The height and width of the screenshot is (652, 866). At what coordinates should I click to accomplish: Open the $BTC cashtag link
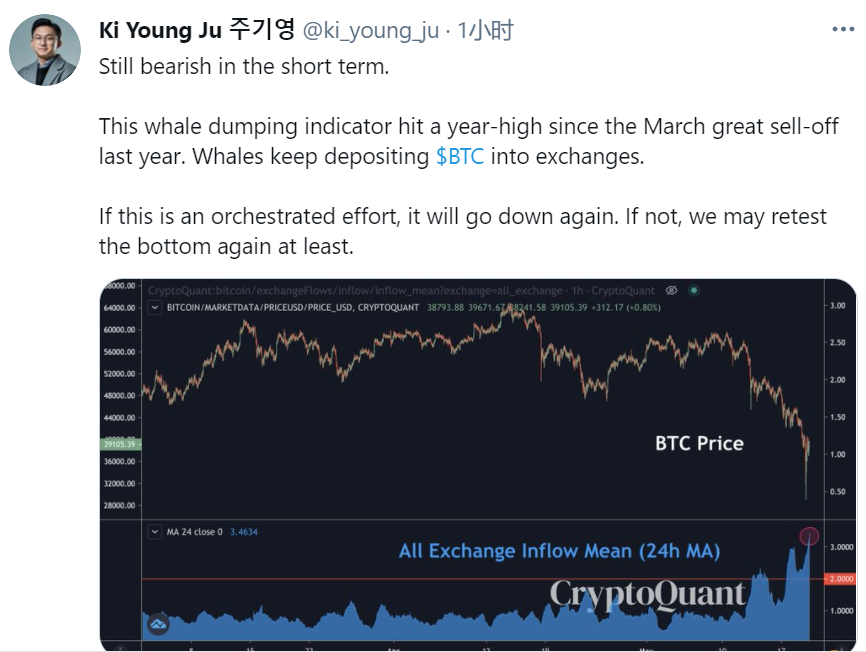[460, 157]
